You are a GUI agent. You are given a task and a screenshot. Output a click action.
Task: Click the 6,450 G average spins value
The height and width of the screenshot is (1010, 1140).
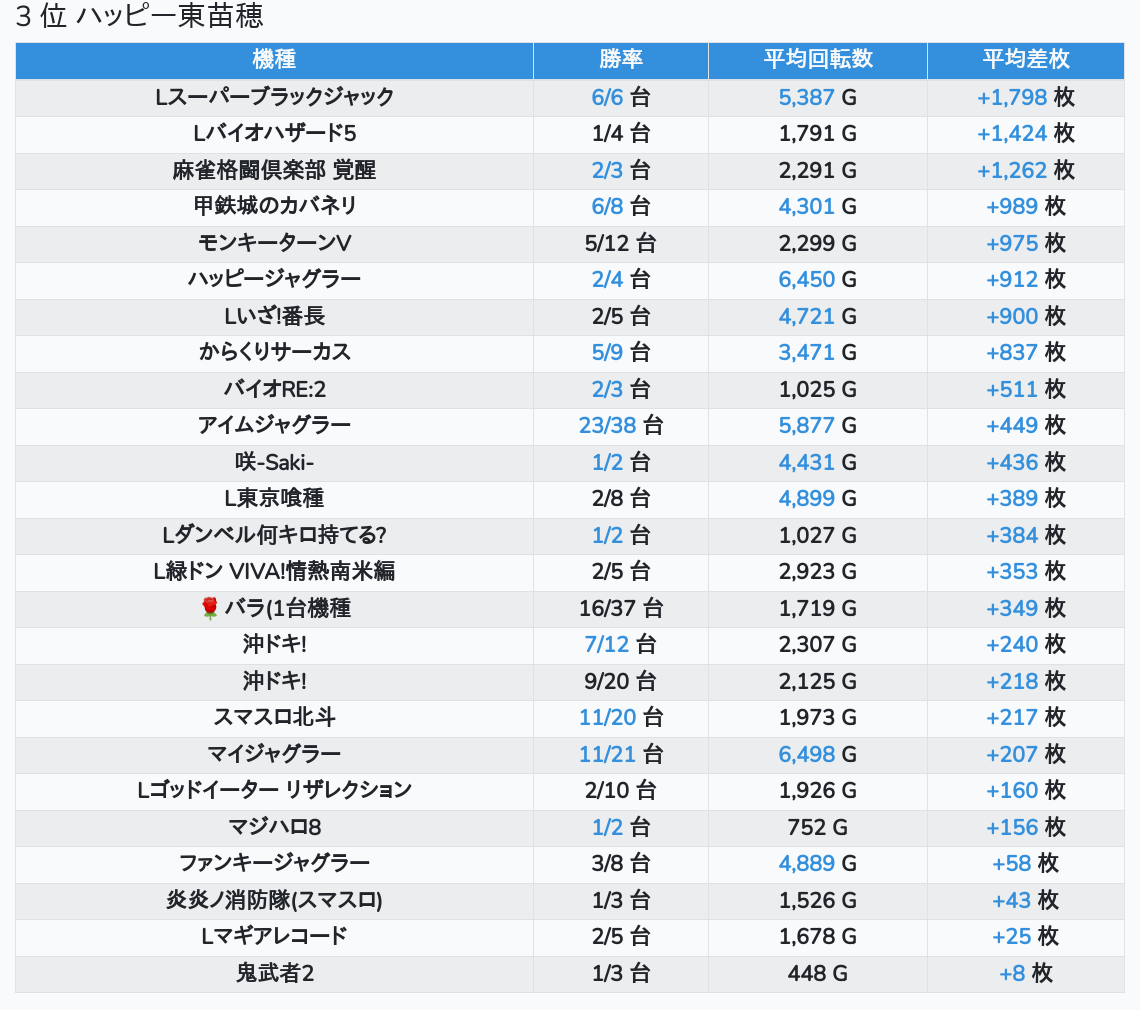tap(818, 279)
